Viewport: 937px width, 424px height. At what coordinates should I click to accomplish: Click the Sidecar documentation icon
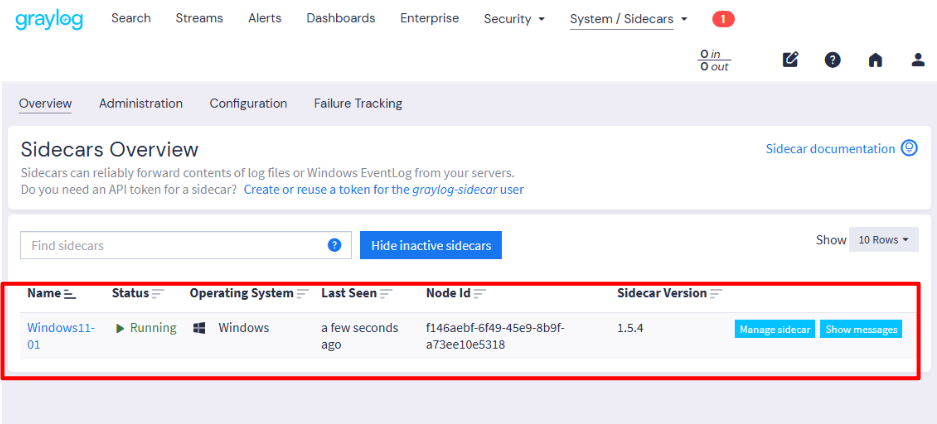909,148
